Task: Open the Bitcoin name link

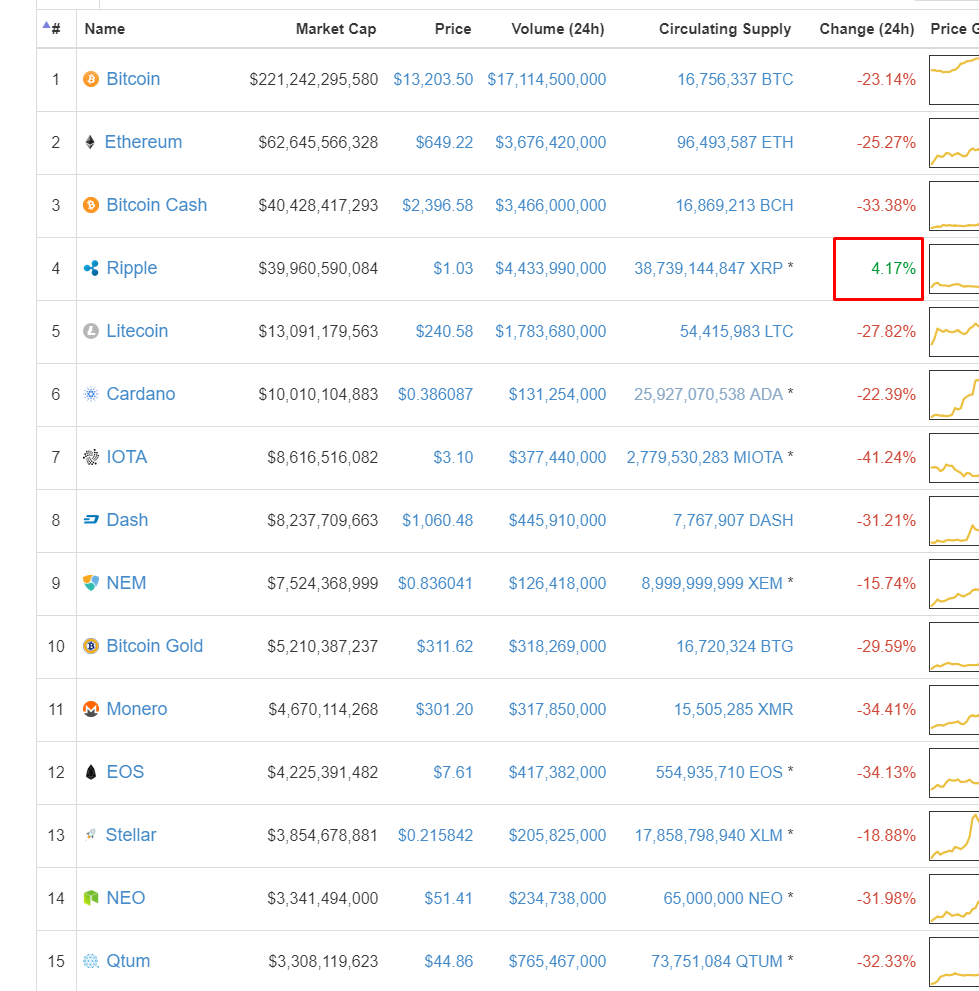Action: pos(133,79)
